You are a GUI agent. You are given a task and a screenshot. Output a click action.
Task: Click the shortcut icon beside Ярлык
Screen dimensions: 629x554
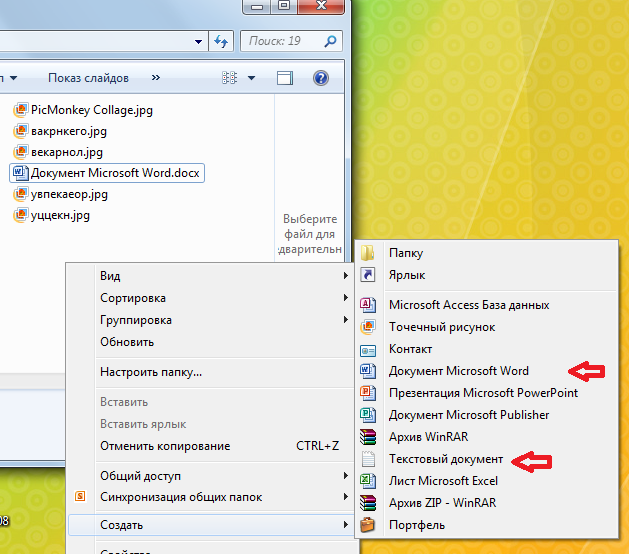click(368, 275)
